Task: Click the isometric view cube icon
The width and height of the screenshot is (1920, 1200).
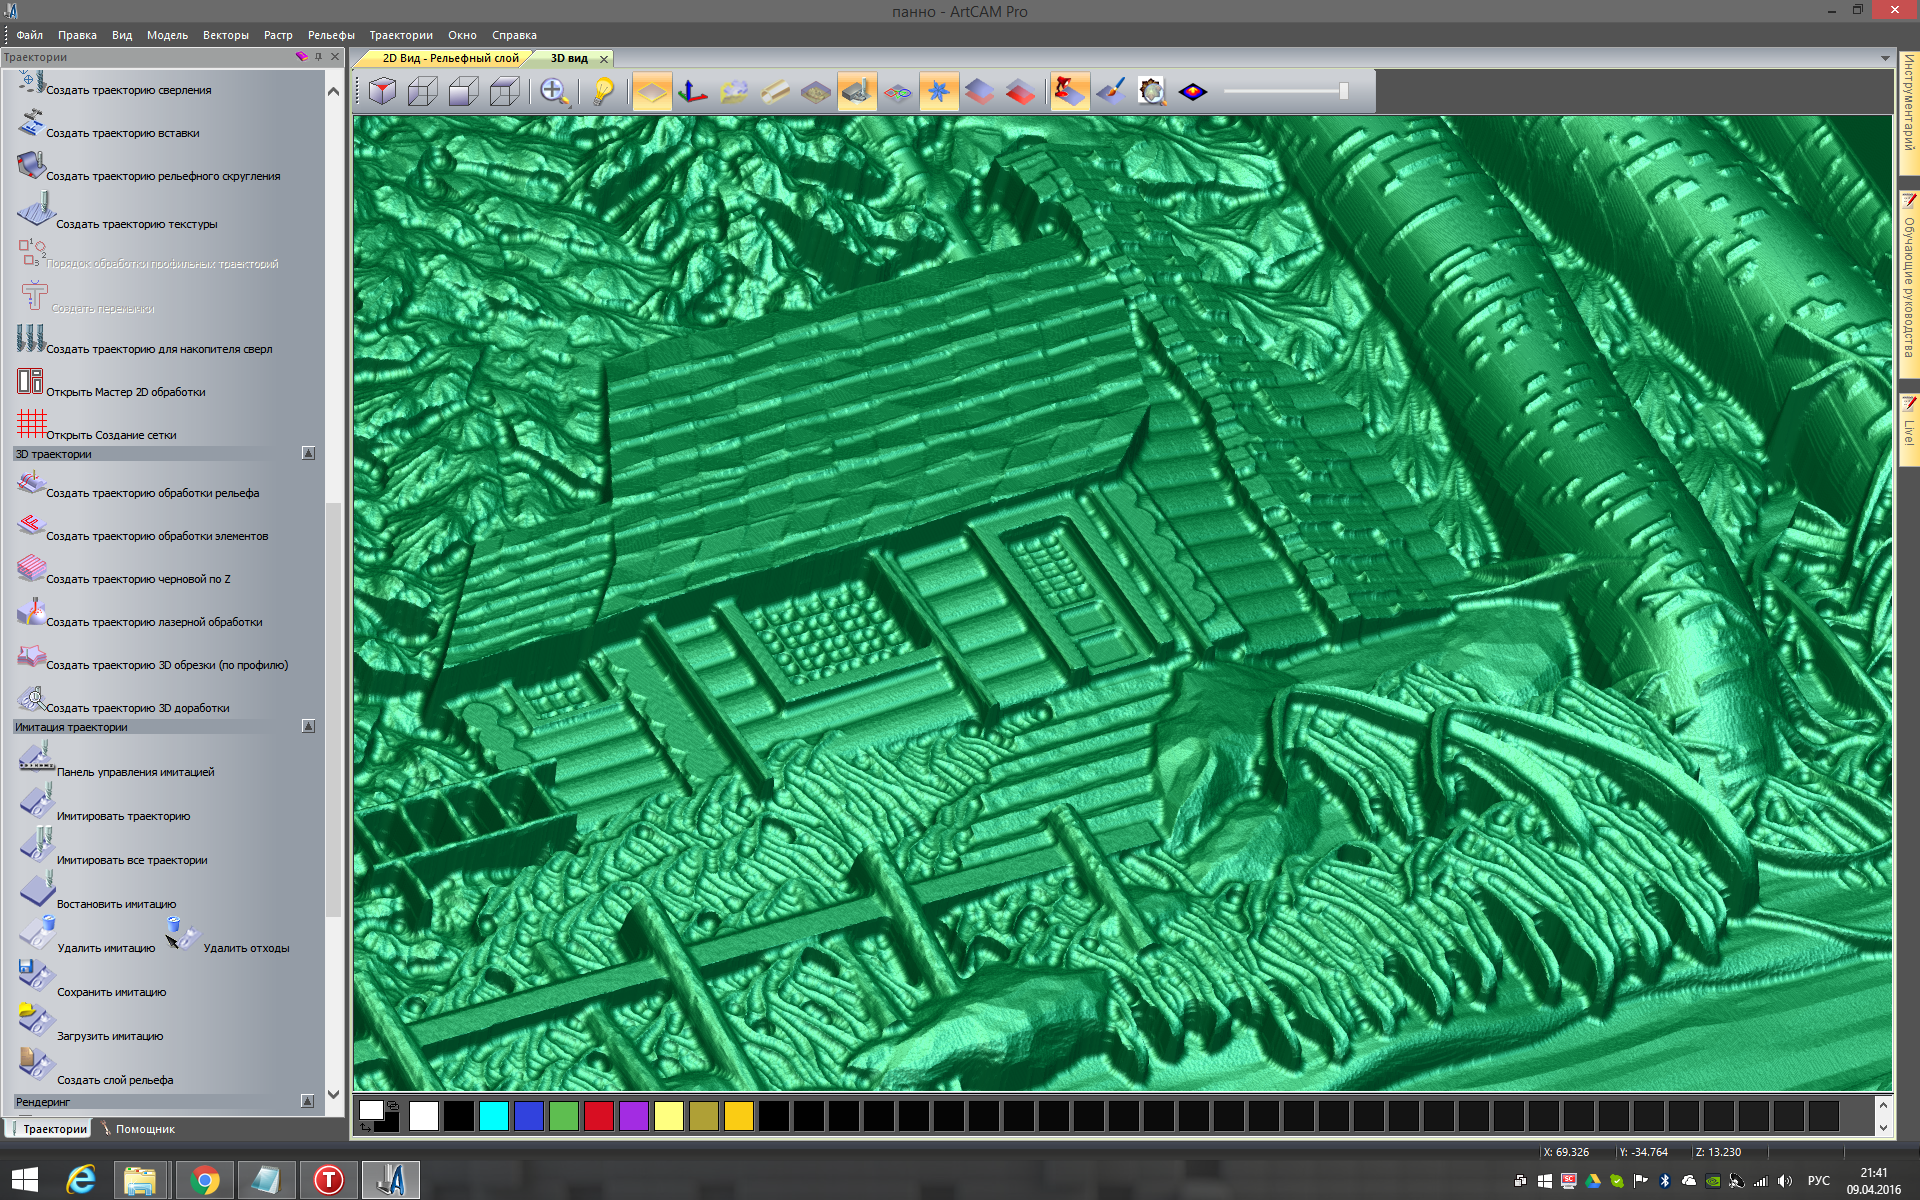Action: coord(382,92)
